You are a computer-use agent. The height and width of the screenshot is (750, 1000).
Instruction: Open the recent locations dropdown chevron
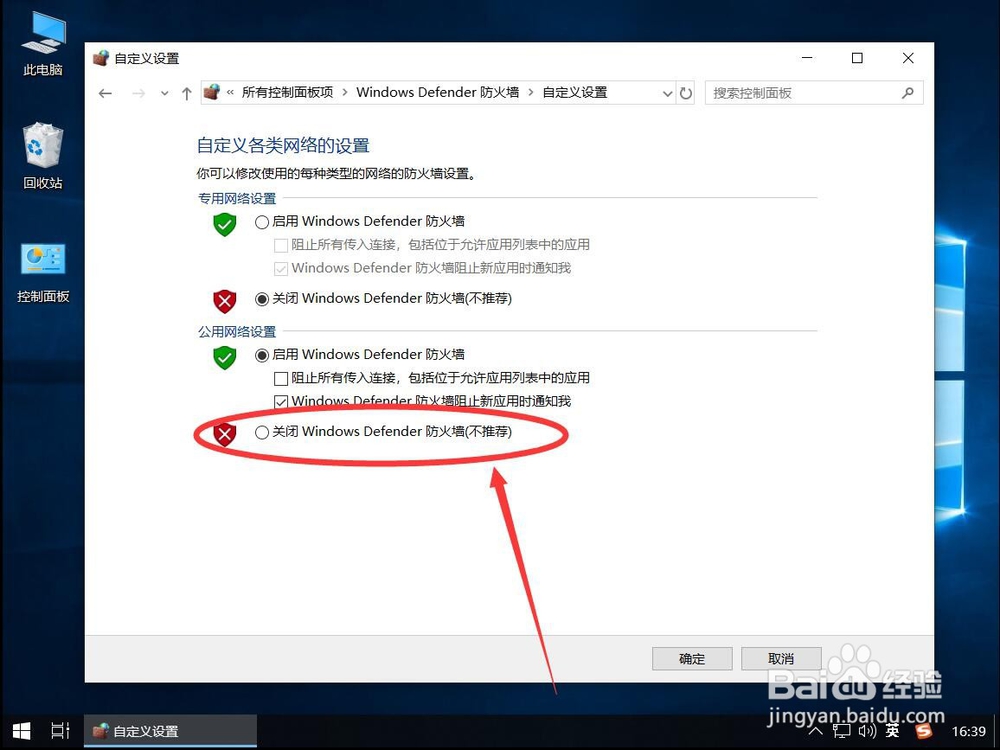tap(165, 93)
